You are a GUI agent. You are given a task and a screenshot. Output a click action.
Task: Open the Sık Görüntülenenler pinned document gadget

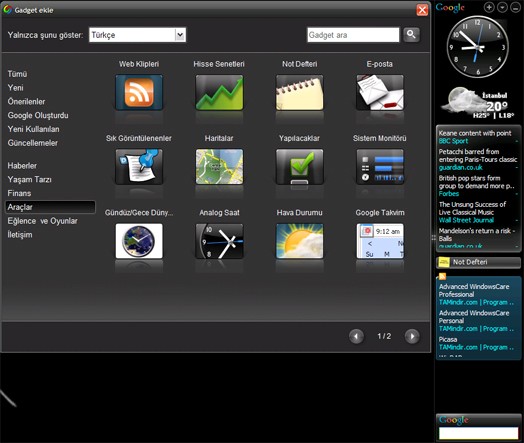coord(139,167)
